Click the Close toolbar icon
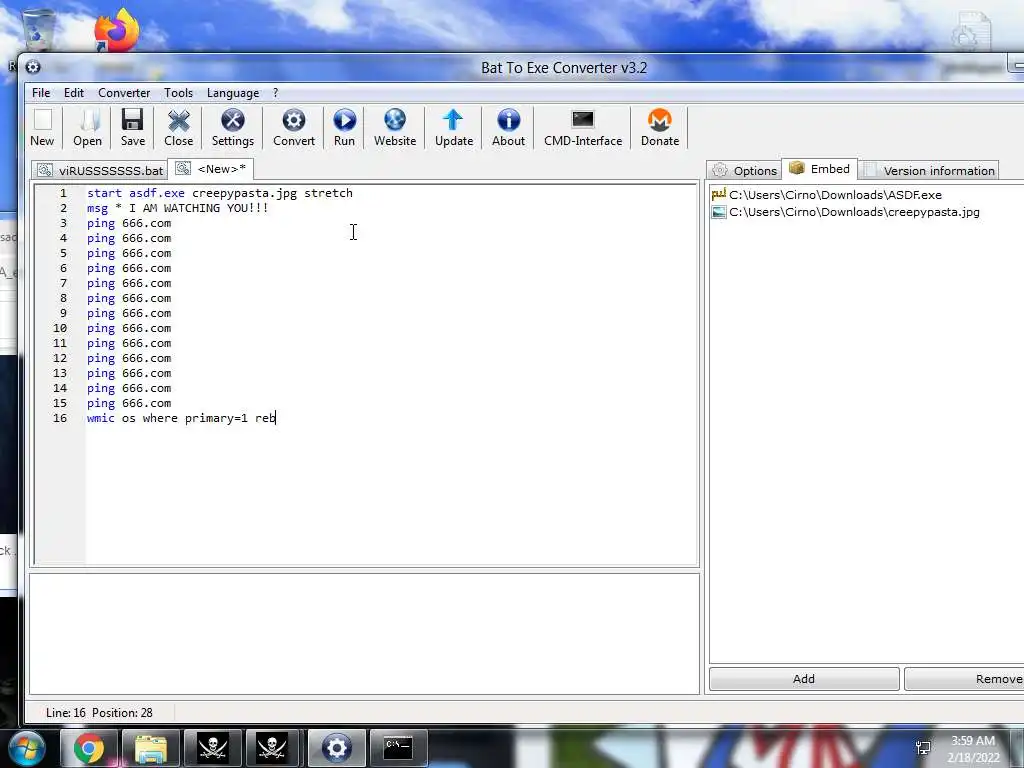Image resolution: width=1024 pixels, height=768 pixels. click(x=178, y=128)
